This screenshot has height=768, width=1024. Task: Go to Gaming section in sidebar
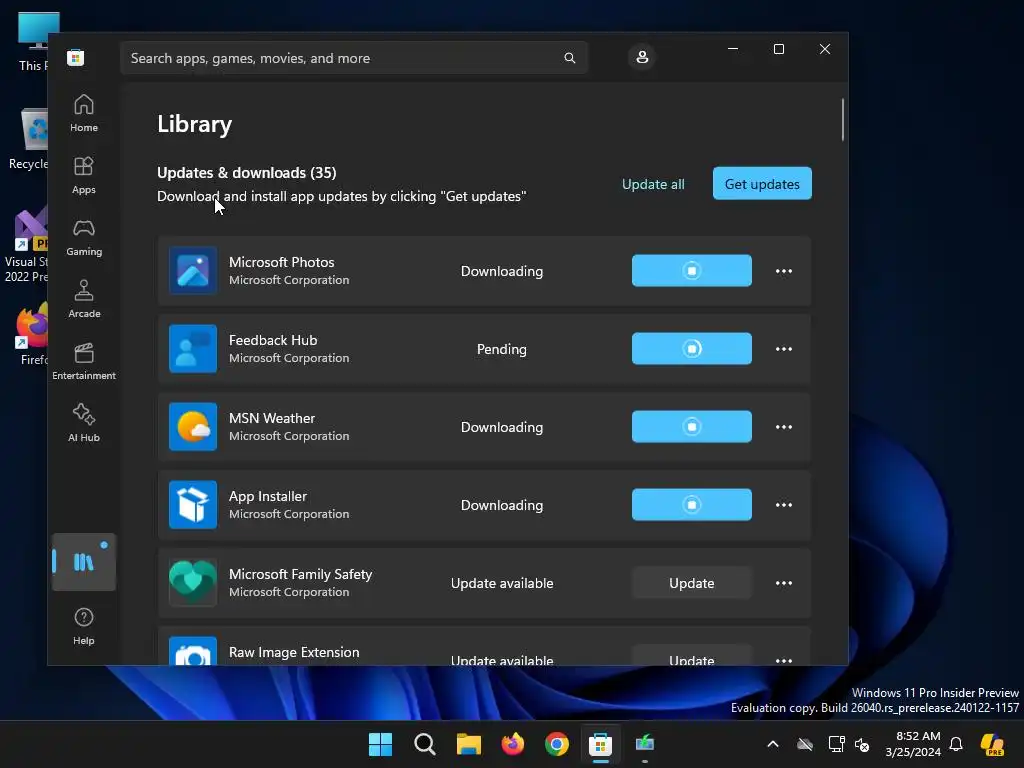coord(84,238)
